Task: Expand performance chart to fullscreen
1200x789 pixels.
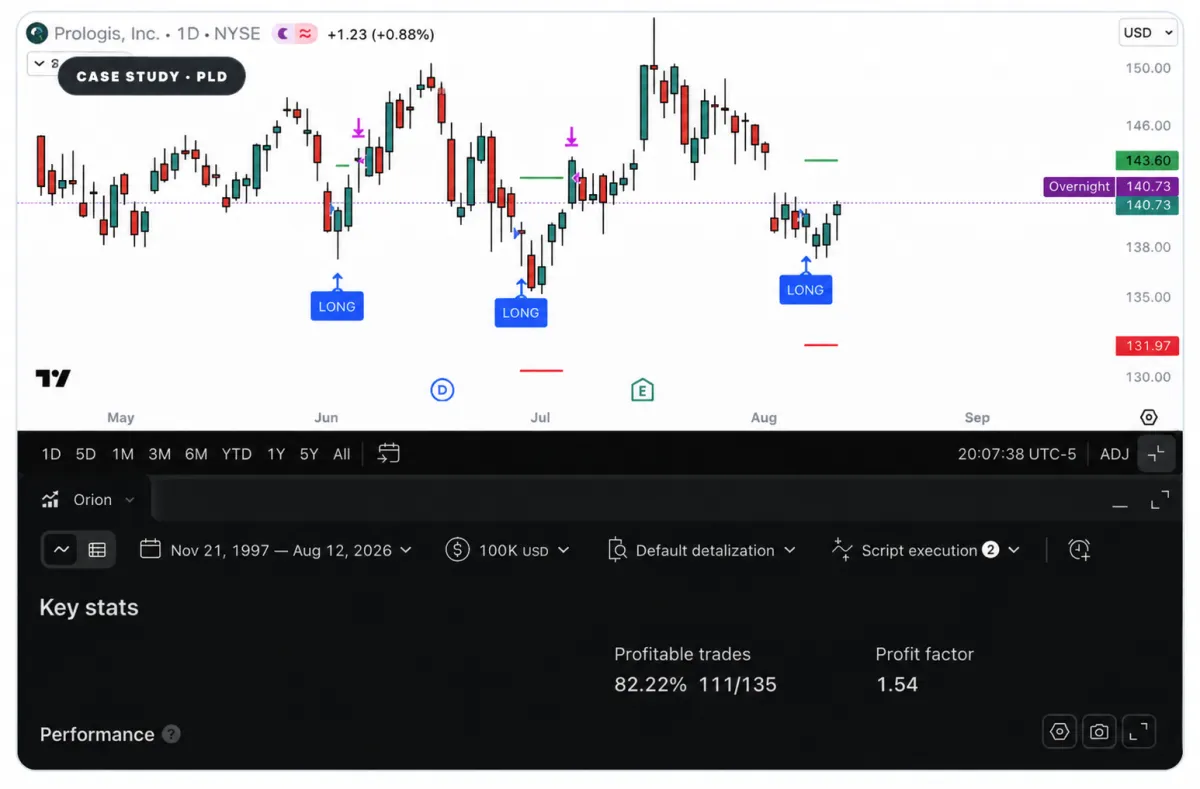Action: [x=1138, y=732]
